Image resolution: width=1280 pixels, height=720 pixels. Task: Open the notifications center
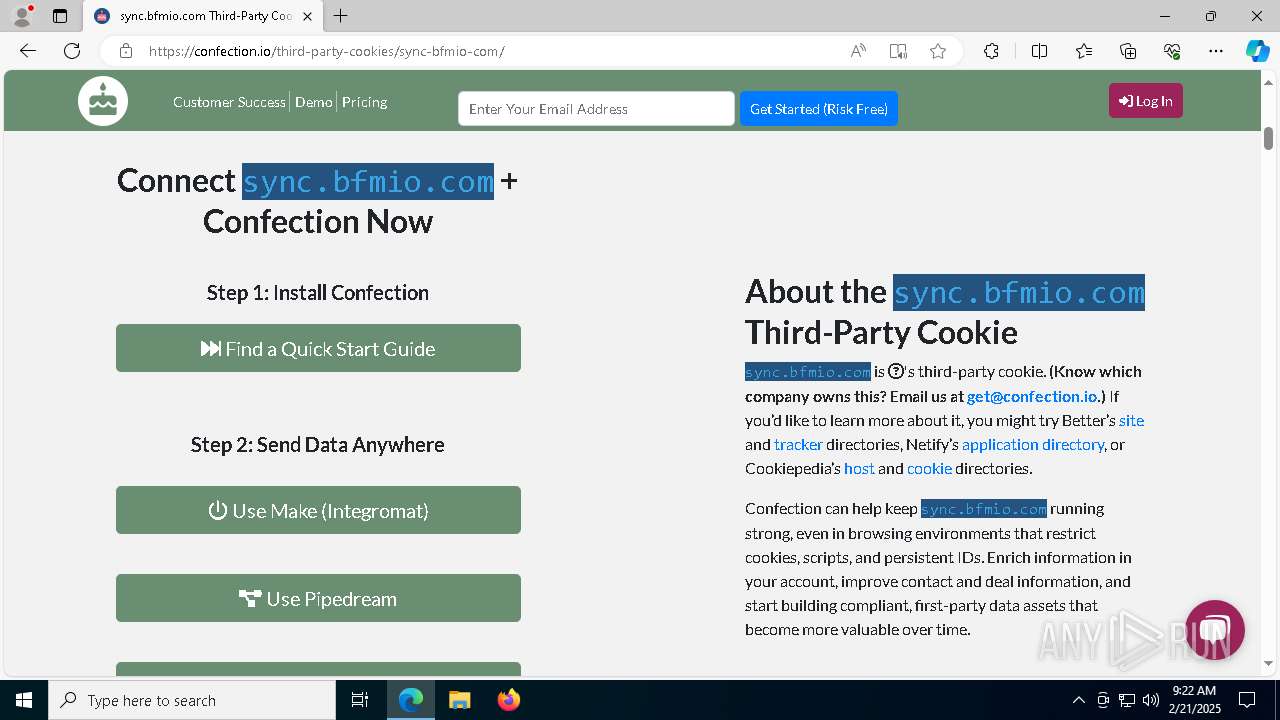pyautogui.click(x=1247, y=700)
